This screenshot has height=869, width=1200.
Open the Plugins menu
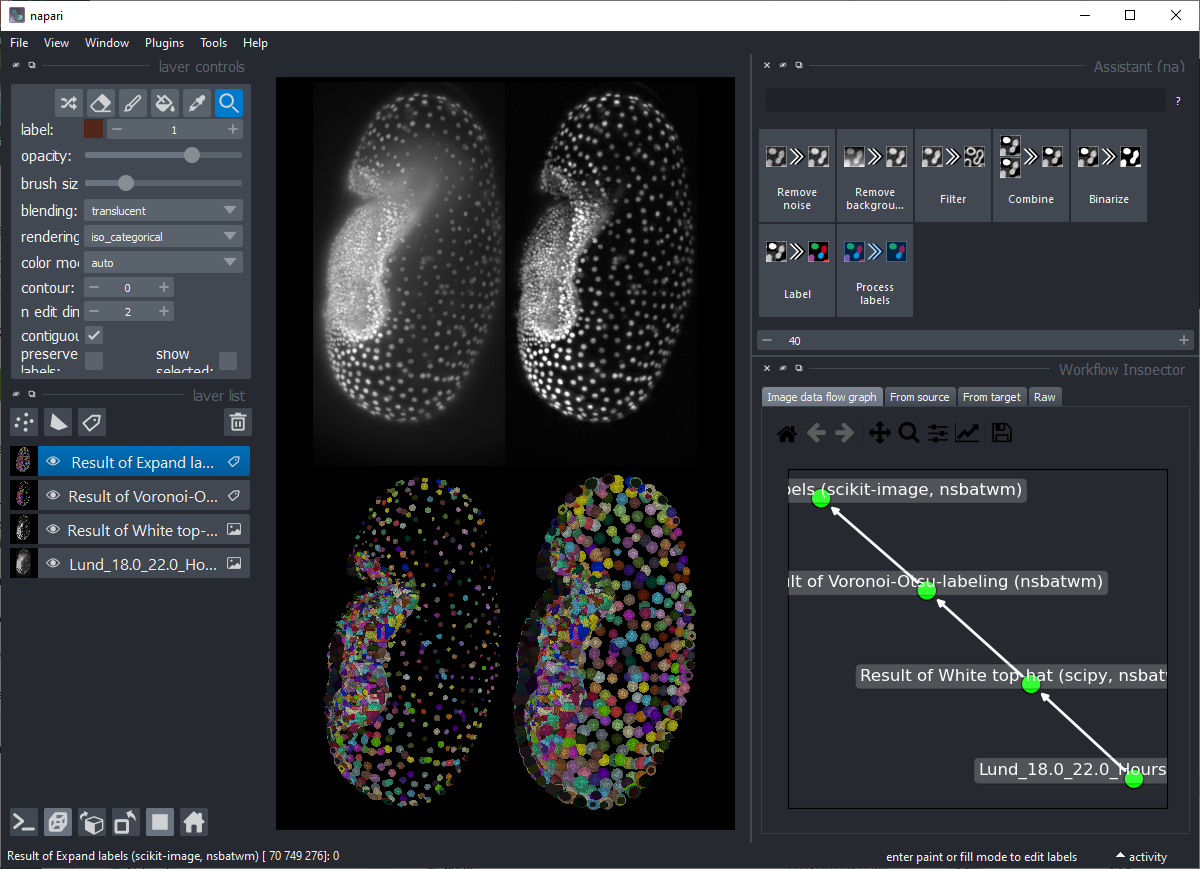pyautogui.click(x=164, y=43)
